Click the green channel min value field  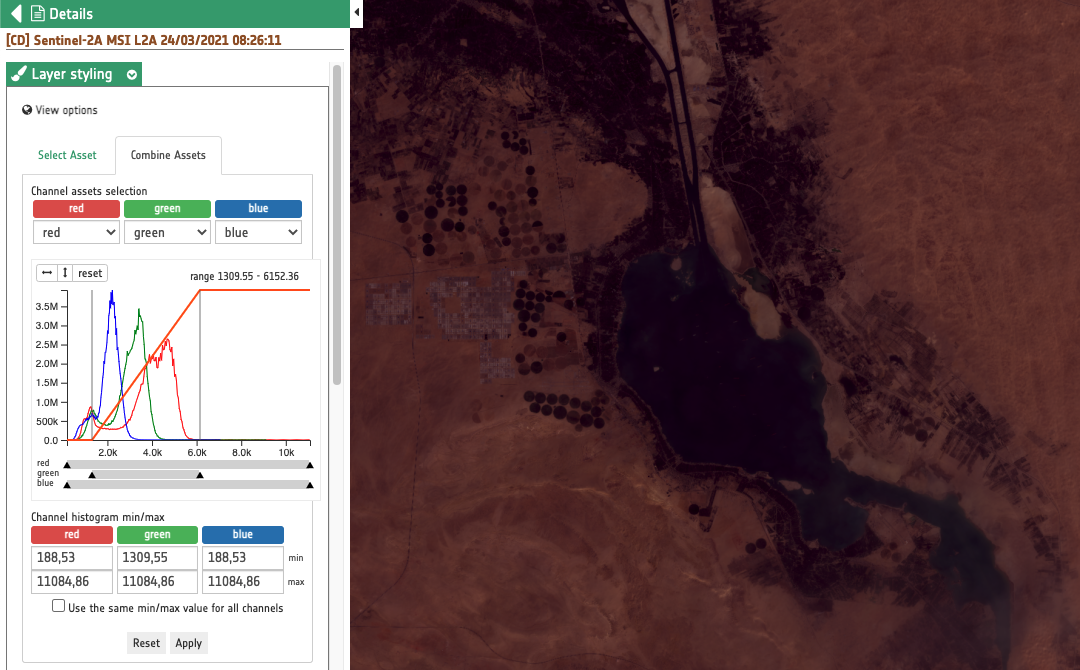point(156,557)
